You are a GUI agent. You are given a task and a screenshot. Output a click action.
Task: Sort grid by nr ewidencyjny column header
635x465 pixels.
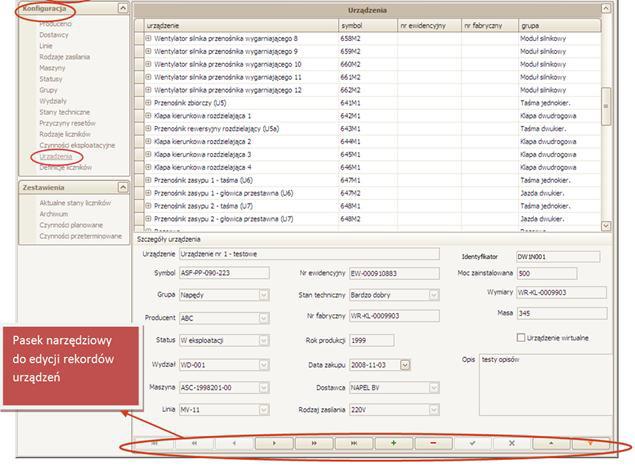pyautogui.click(x=429, y=26)
